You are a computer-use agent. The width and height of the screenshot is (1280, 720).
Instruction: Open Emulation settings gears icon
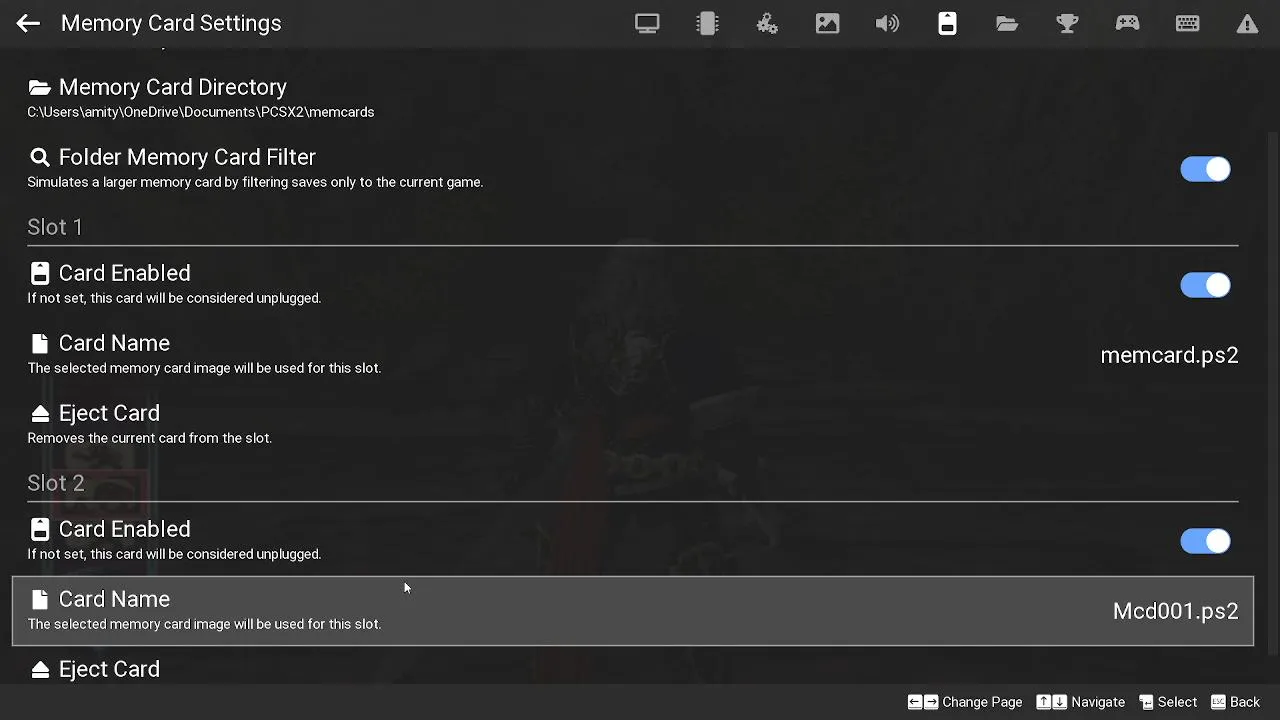coord(767,23)
